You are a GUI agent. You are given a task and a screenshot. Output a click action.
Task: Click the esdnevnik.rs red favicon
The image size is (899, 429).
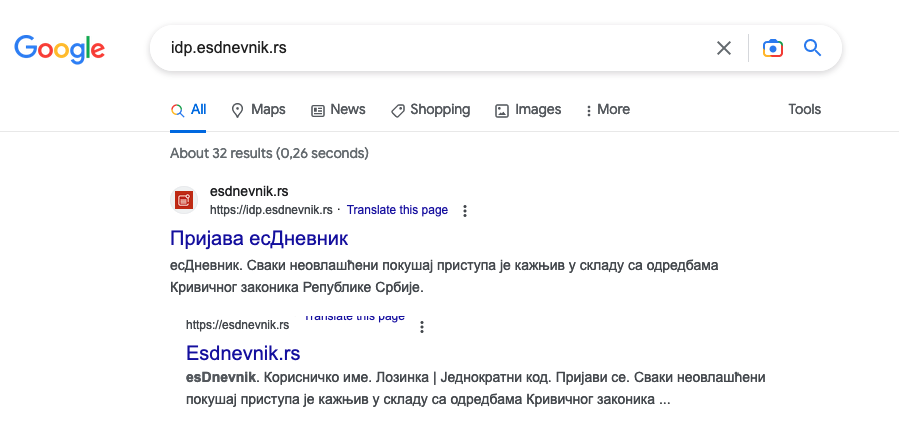click(184, 200)
